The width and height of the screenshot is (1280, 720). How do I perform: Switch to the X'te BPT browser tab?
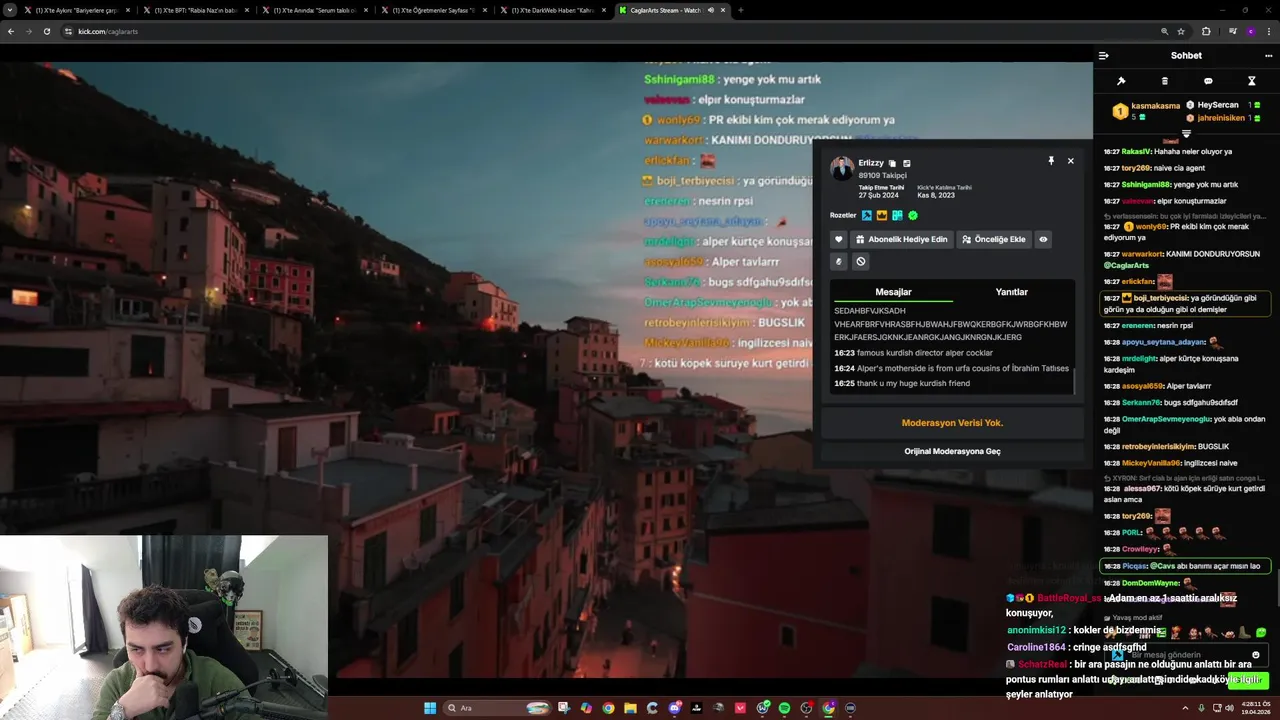194,10
